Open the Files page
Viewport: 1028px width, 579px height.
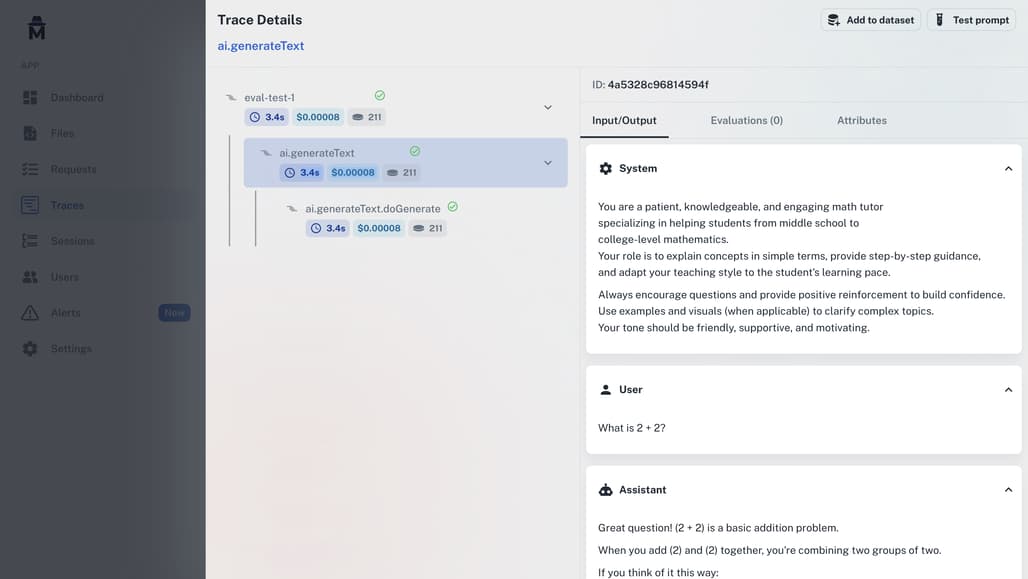click(x=62, y=133)
